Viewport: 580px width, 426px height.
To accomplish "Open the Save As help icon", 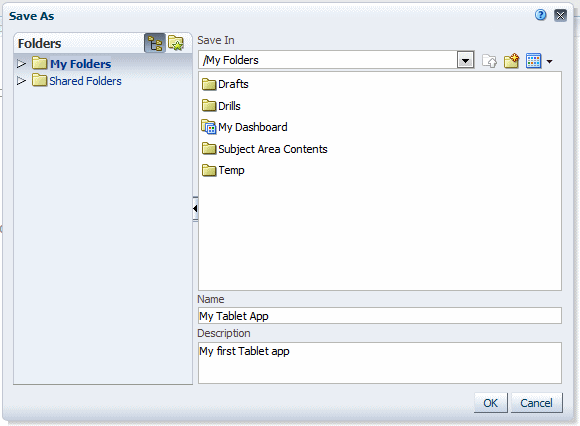I will click(540, 15).
